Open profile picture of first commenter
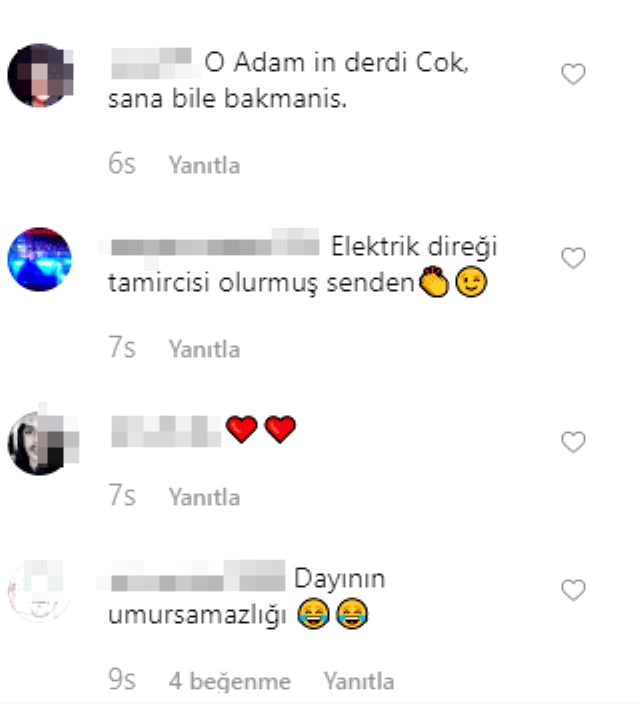The height and width of the screenshot is (704, 640). 40,75
